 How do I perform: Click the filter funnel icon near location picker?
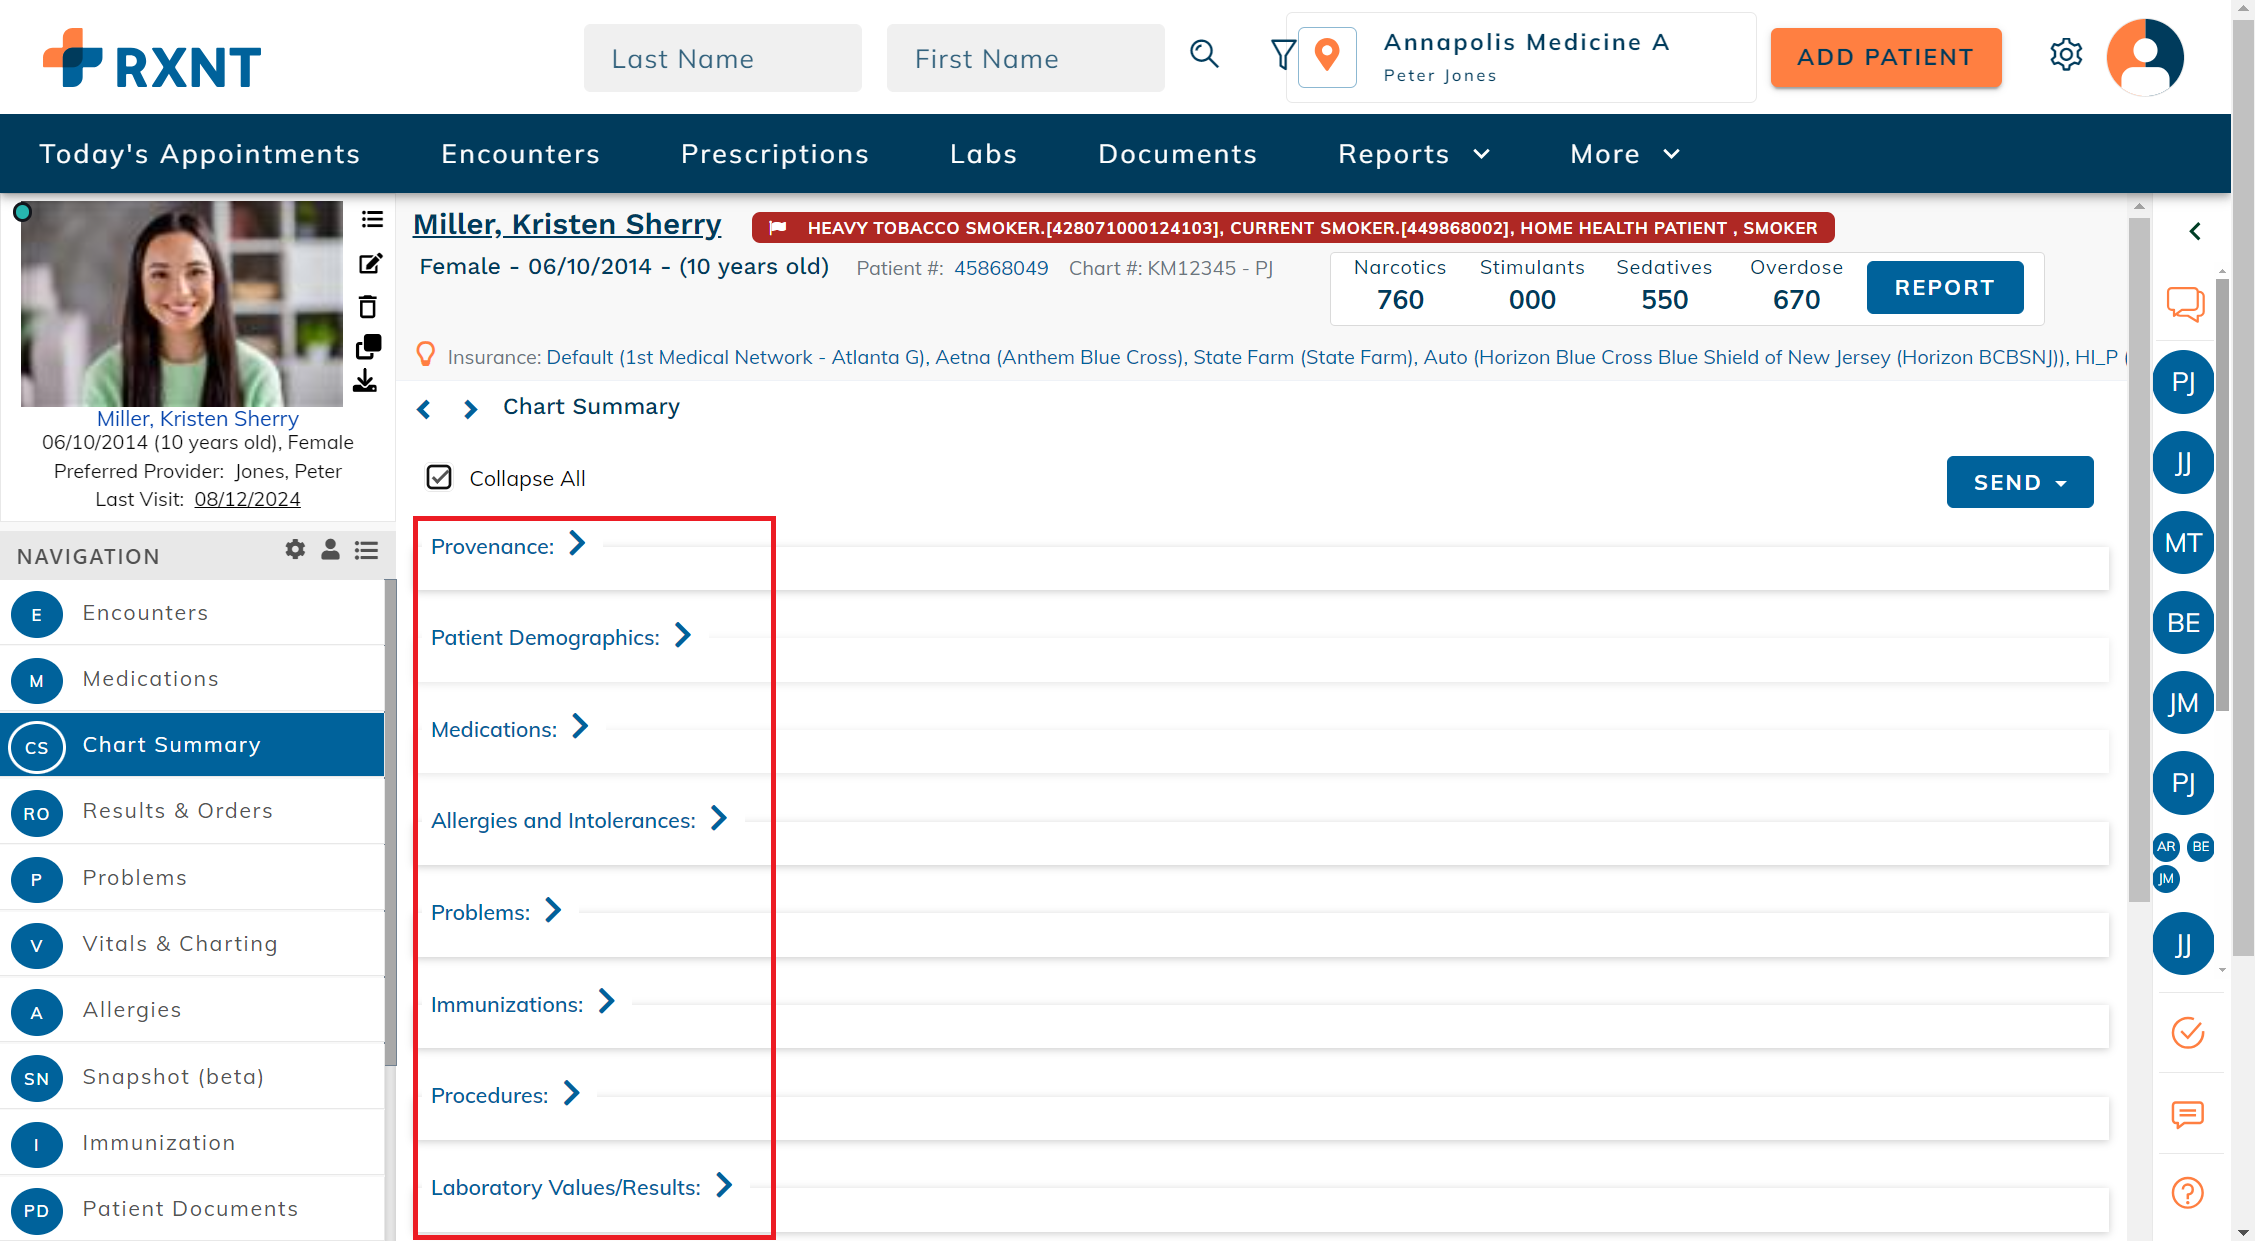coord(1283,55)
